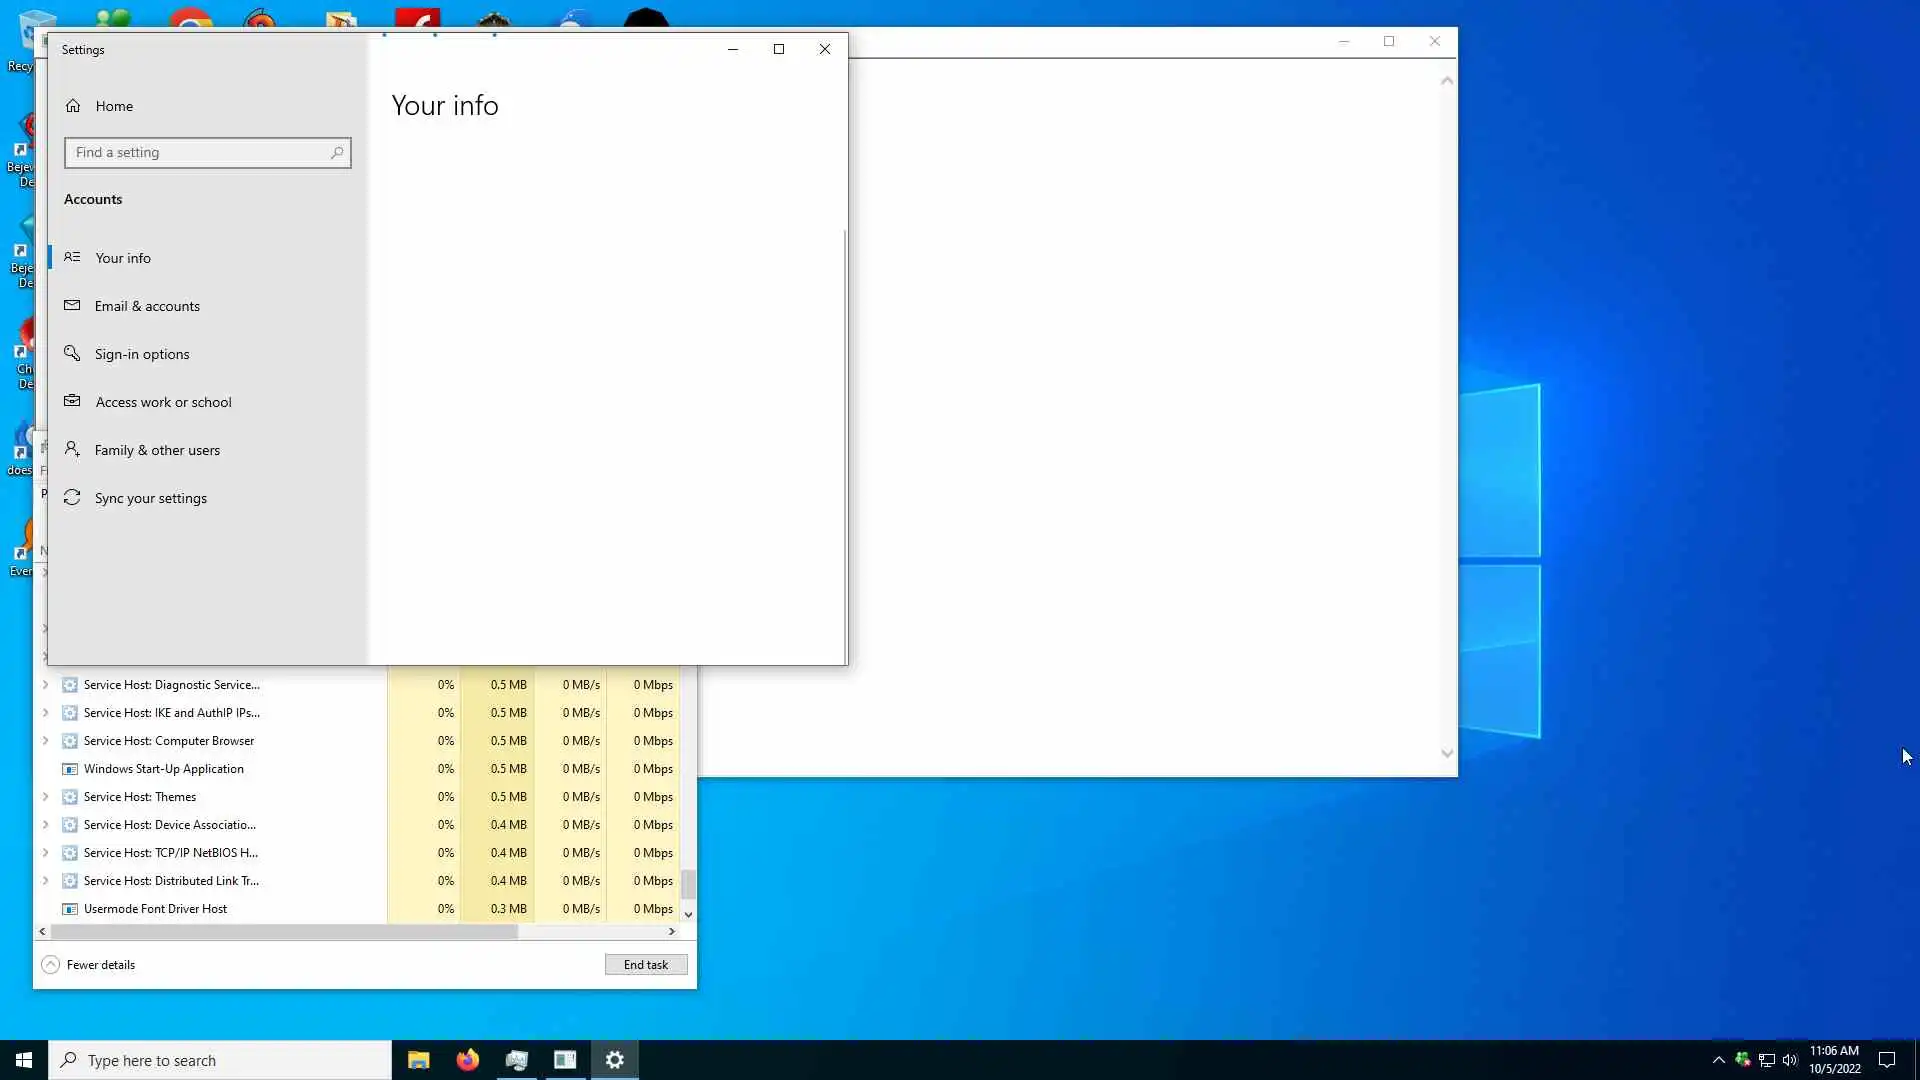The image size is (1920, 1080).
Task: Expand Service Host: Diagnostic Service row
Action: pos(45,685)
